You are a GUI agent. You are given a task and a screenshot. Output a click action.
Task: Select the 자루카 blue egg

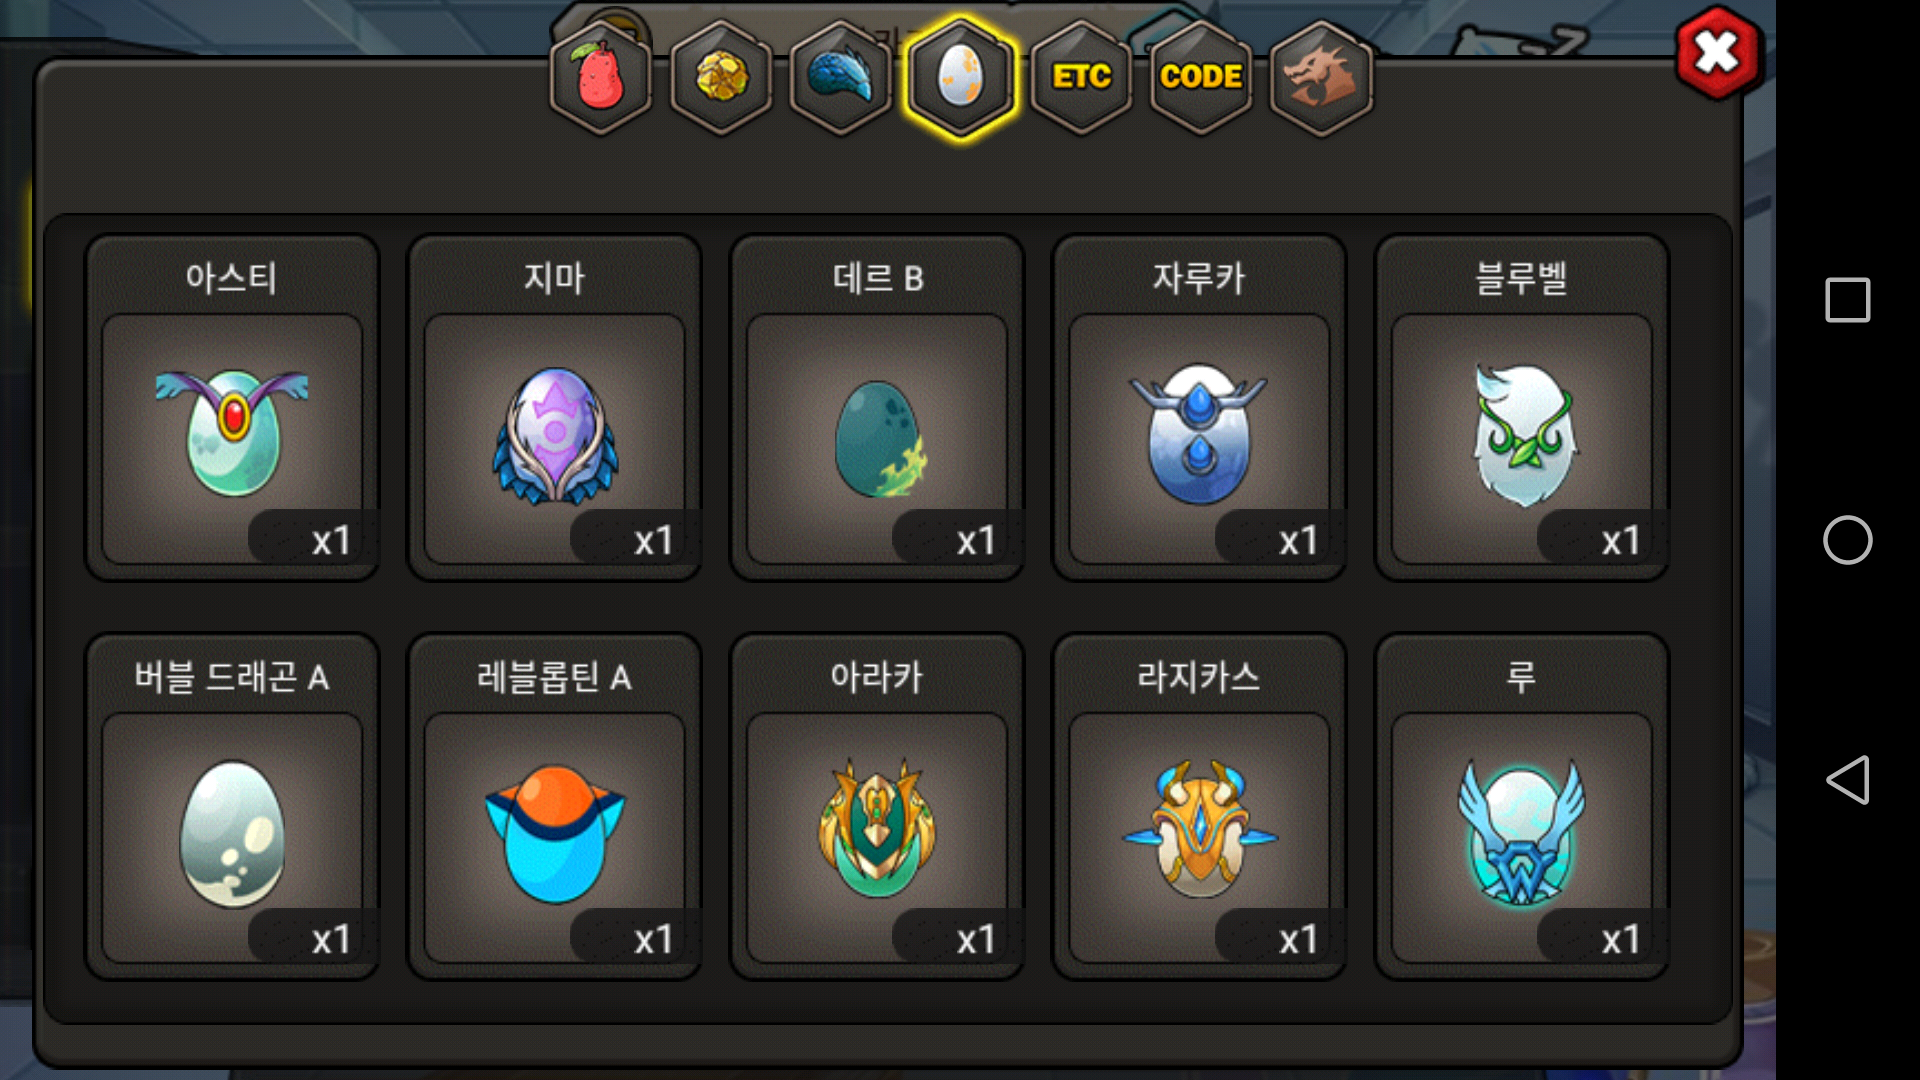pos(1199,407)
